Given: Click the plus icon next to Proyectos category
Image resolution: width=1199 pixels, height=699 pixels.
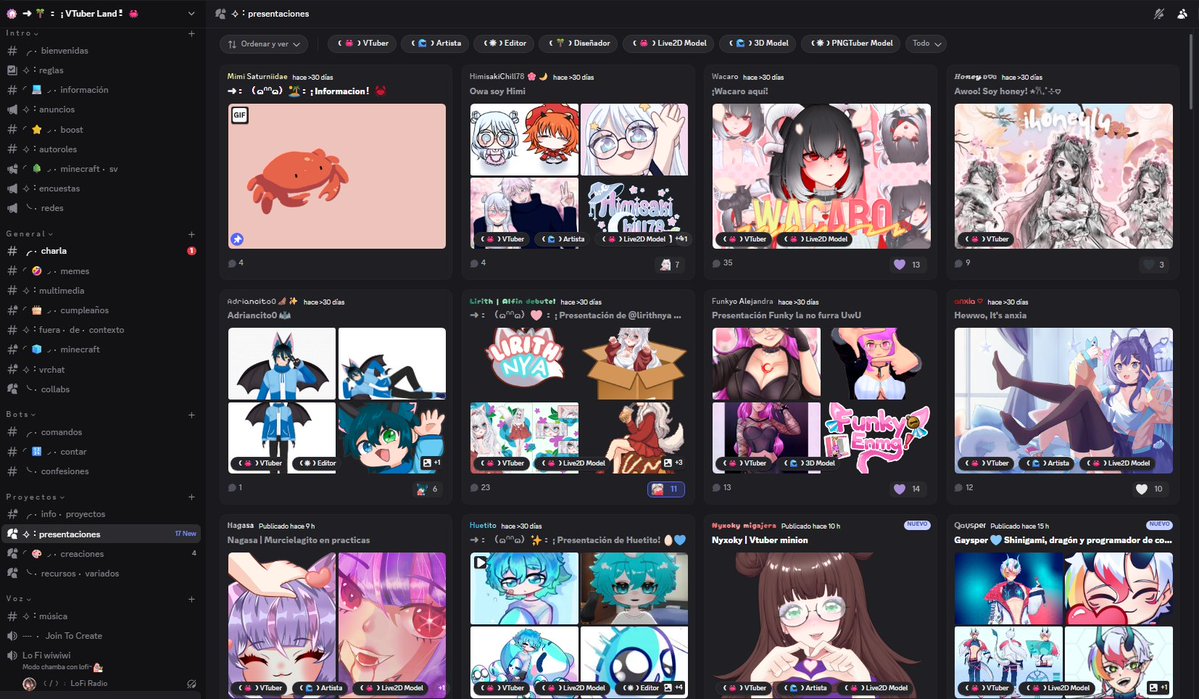Looking at the screenshot, I should tap(190, 496).
